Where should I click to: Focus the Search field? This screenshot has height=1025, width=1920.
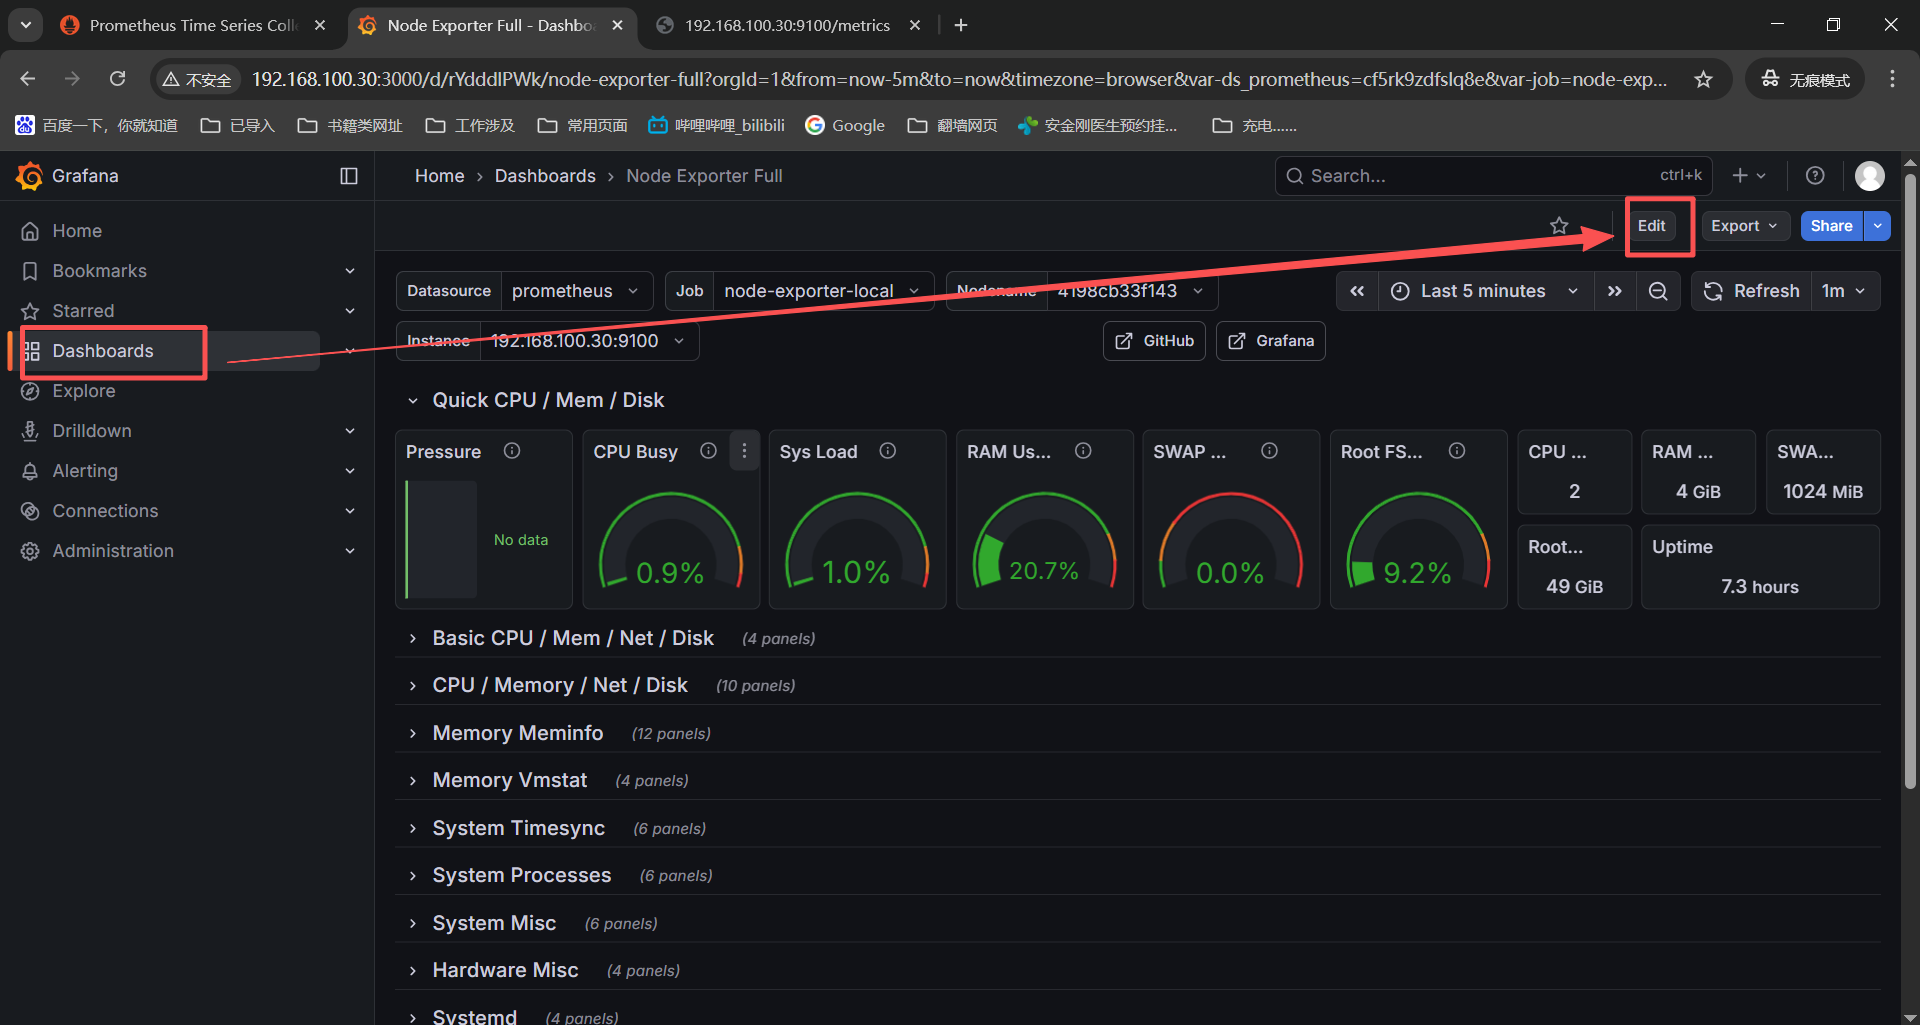[1493, 176]
